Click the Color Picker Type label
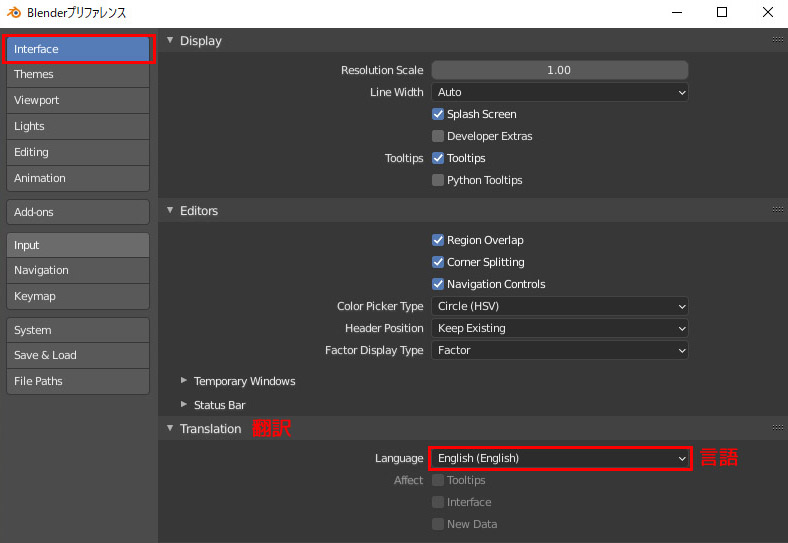 point(380,306)
